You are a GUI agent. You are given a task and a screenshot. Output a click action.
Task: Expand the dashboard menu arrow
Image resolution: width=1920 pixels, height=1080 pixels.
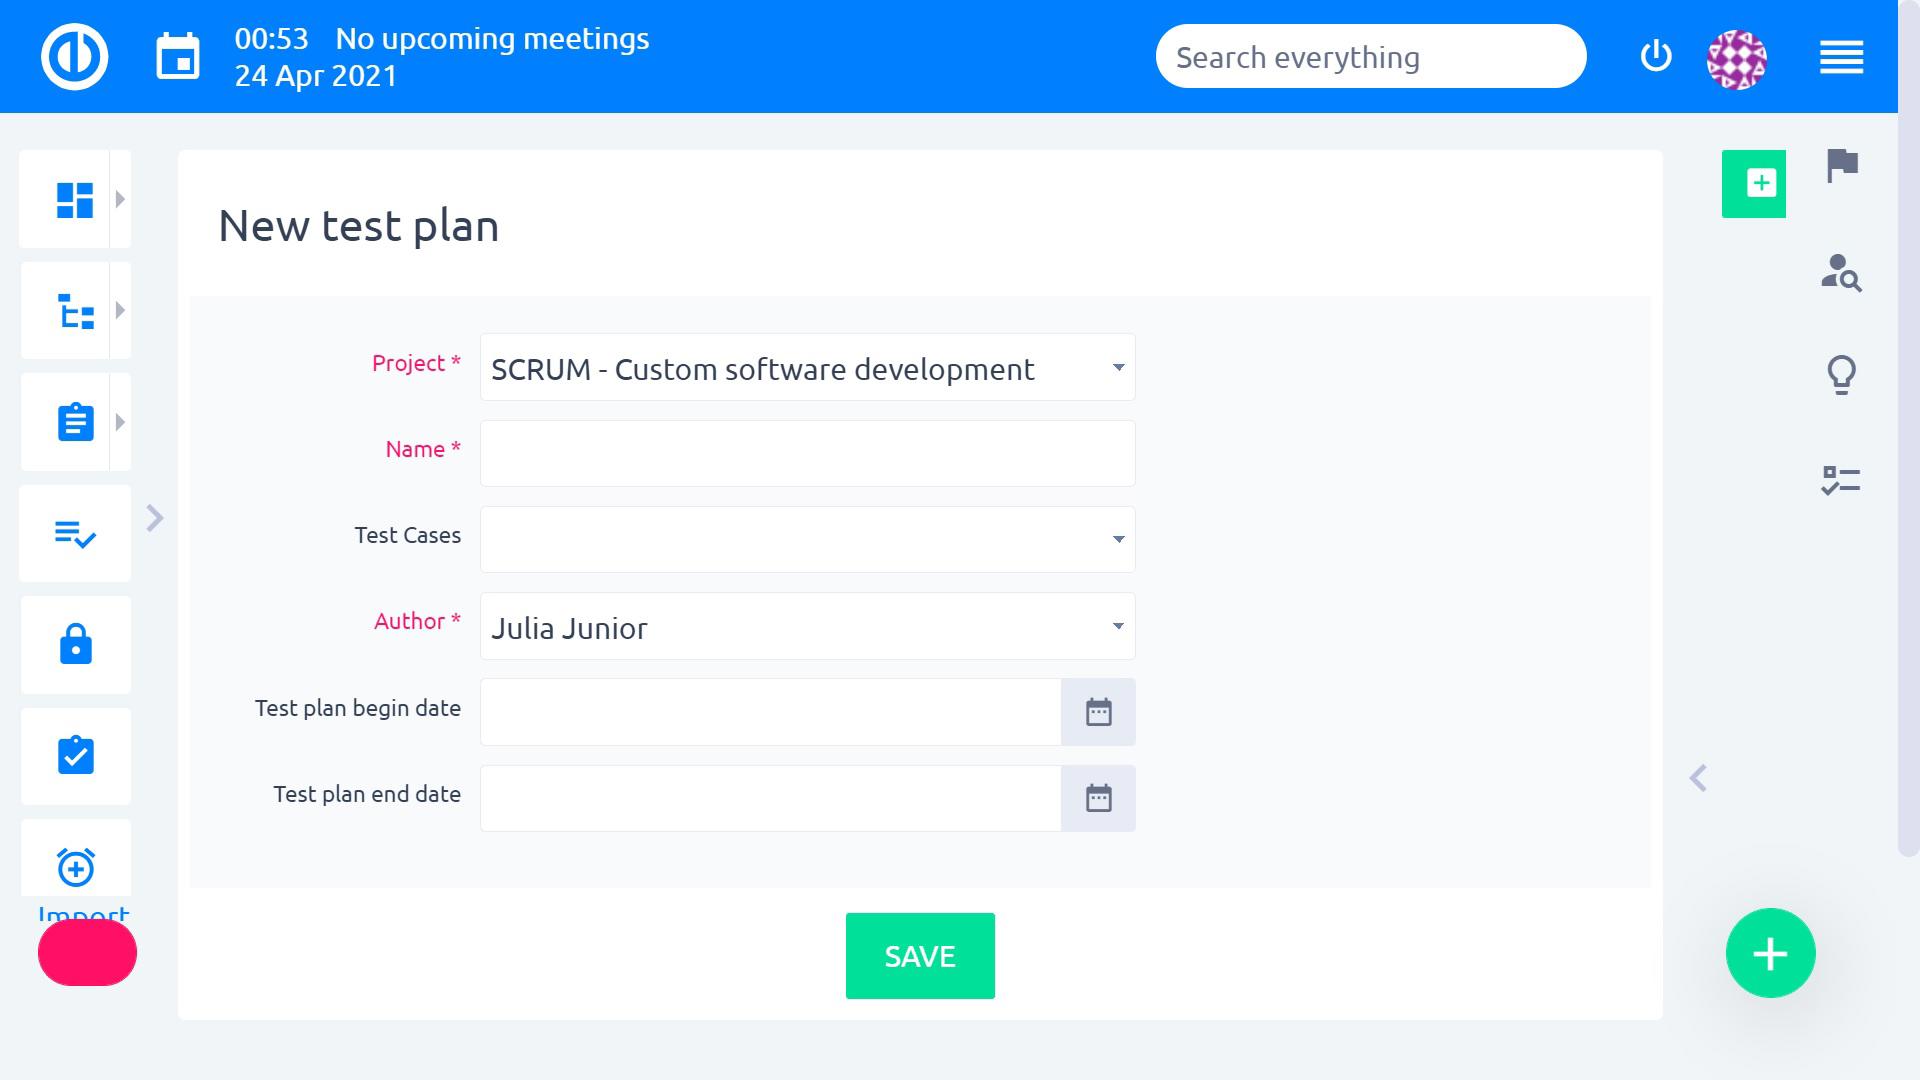[x=120, y=199]
